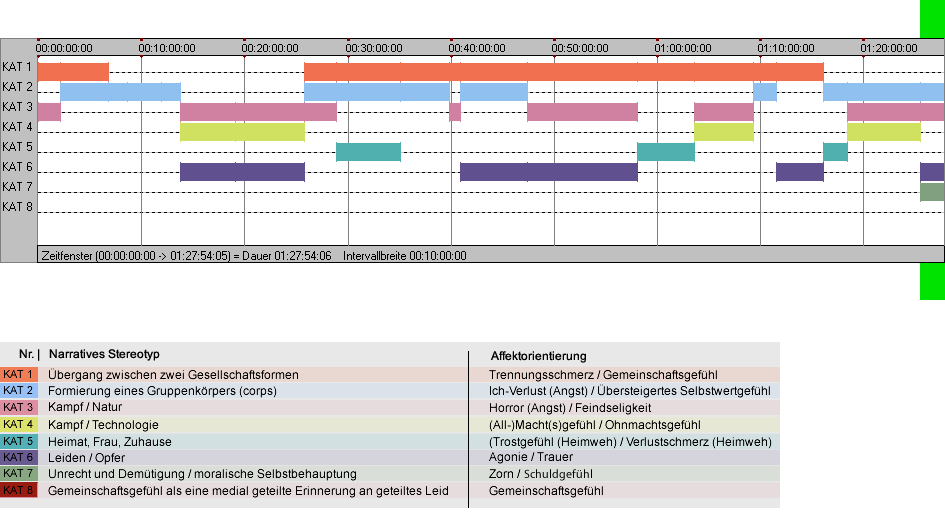This screenshot has width=945, height=530.
Task: Select the KAT 5 row label in timeline
Action: pyautogui.click(x=17, y=147)
